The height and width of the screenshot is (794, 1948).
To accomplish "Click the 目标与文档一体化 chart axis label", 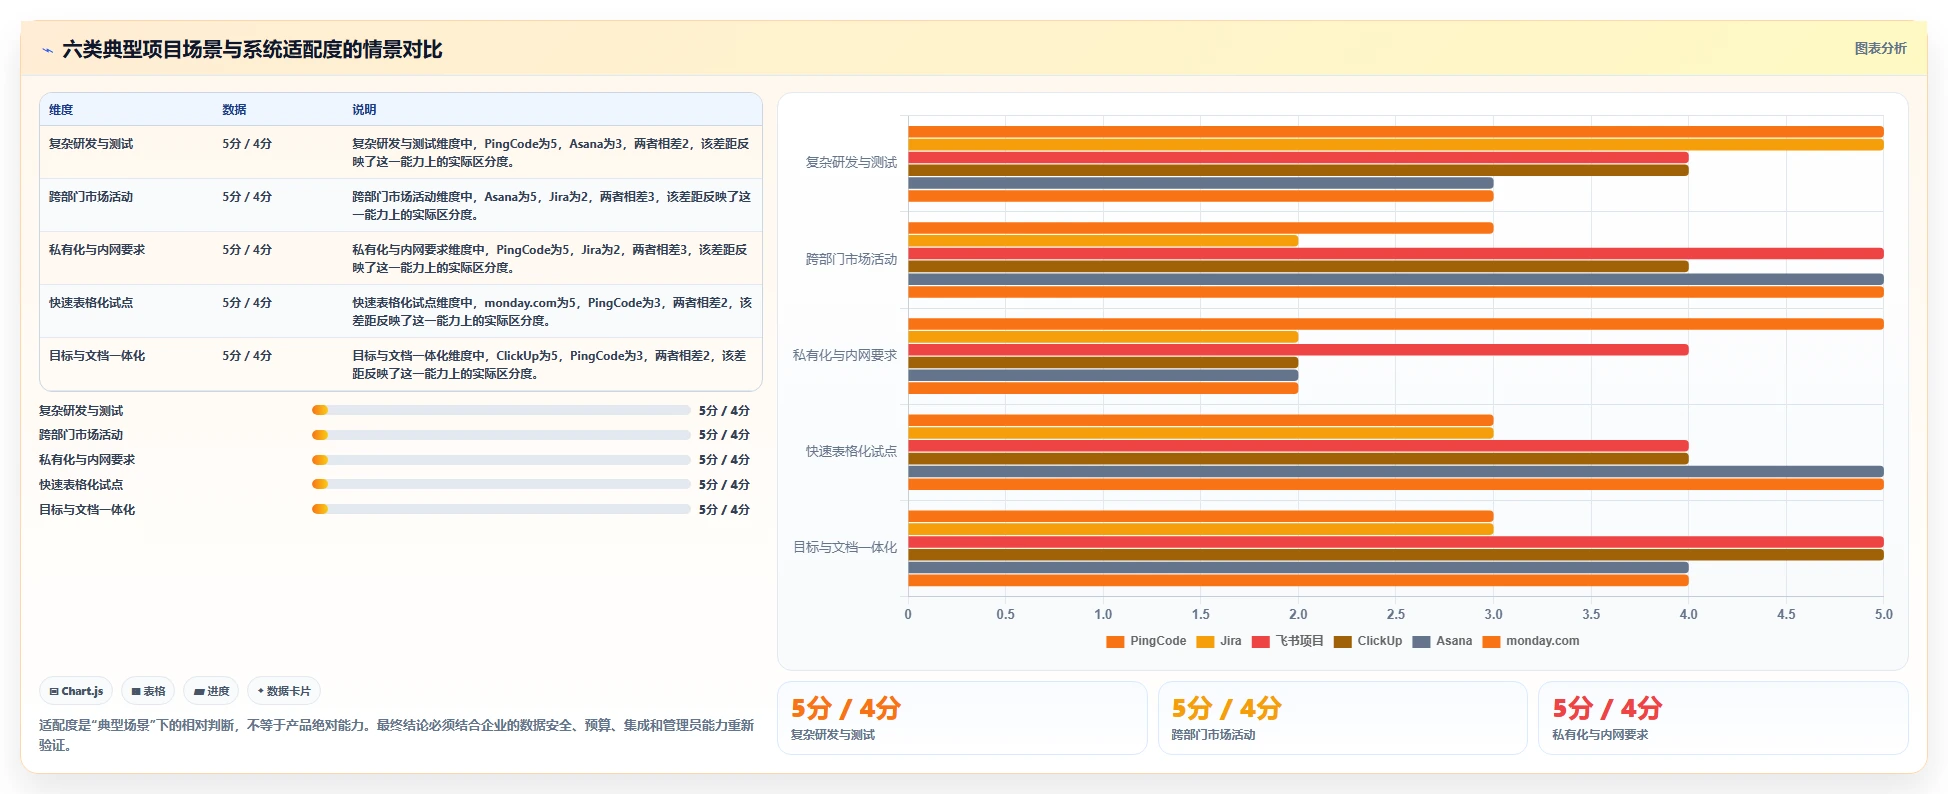I will 845,547.
